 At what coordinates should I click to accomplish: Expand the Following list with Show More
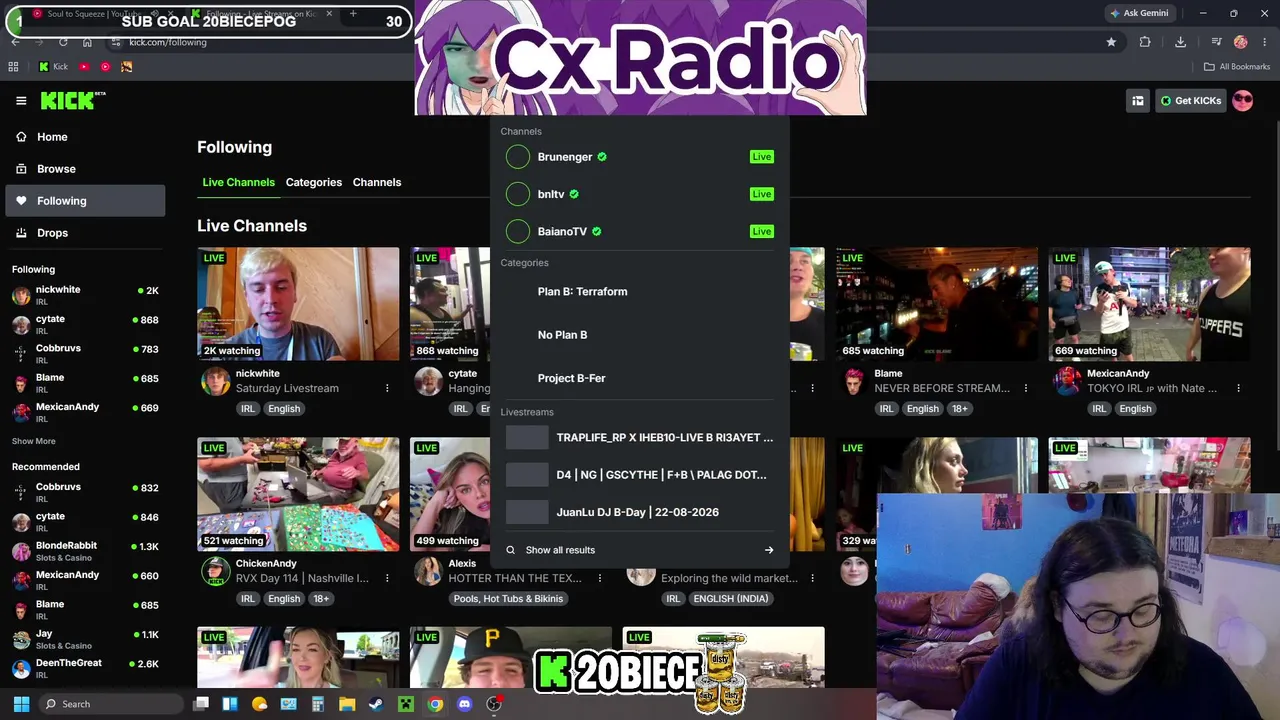34,441
